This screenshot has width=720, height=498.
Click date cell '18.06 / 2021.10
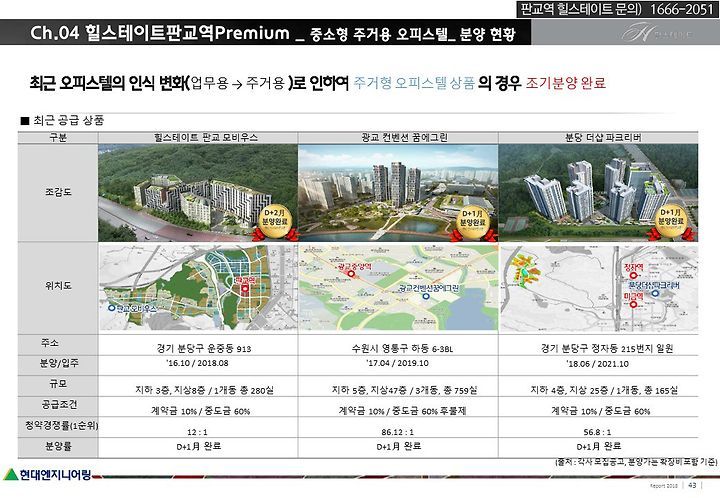pos(598,364)
